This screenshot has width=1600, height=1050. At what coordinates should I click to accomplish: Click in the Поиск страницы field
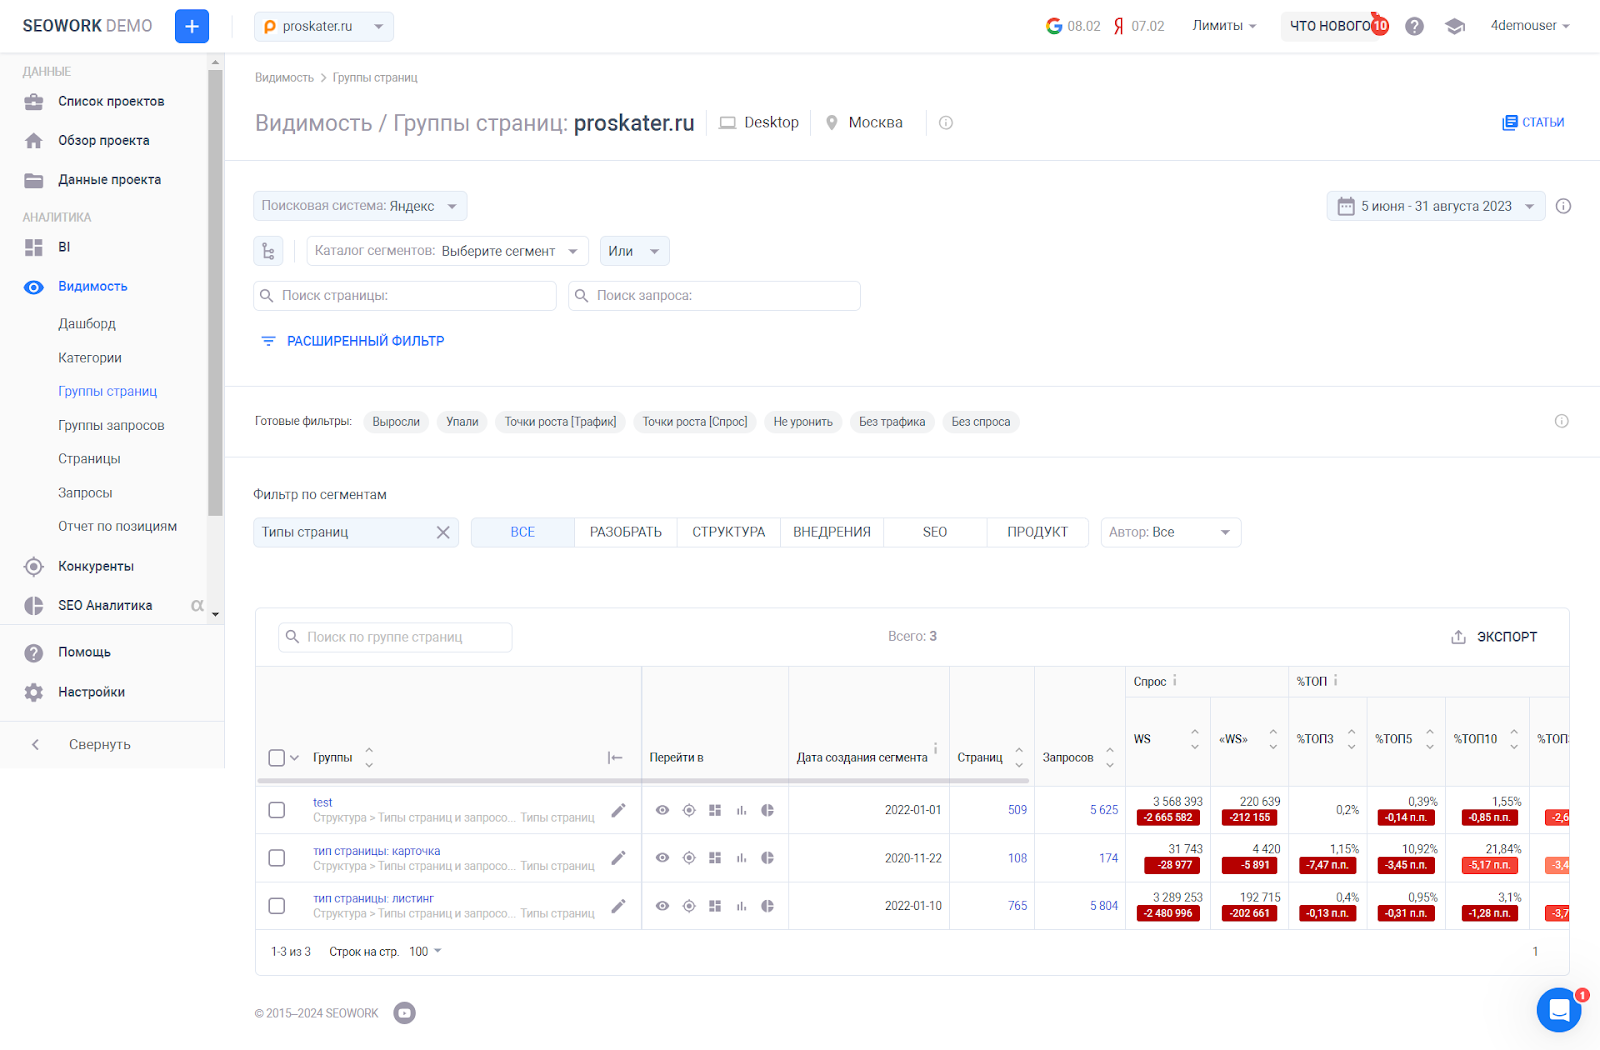pos(405,296)
